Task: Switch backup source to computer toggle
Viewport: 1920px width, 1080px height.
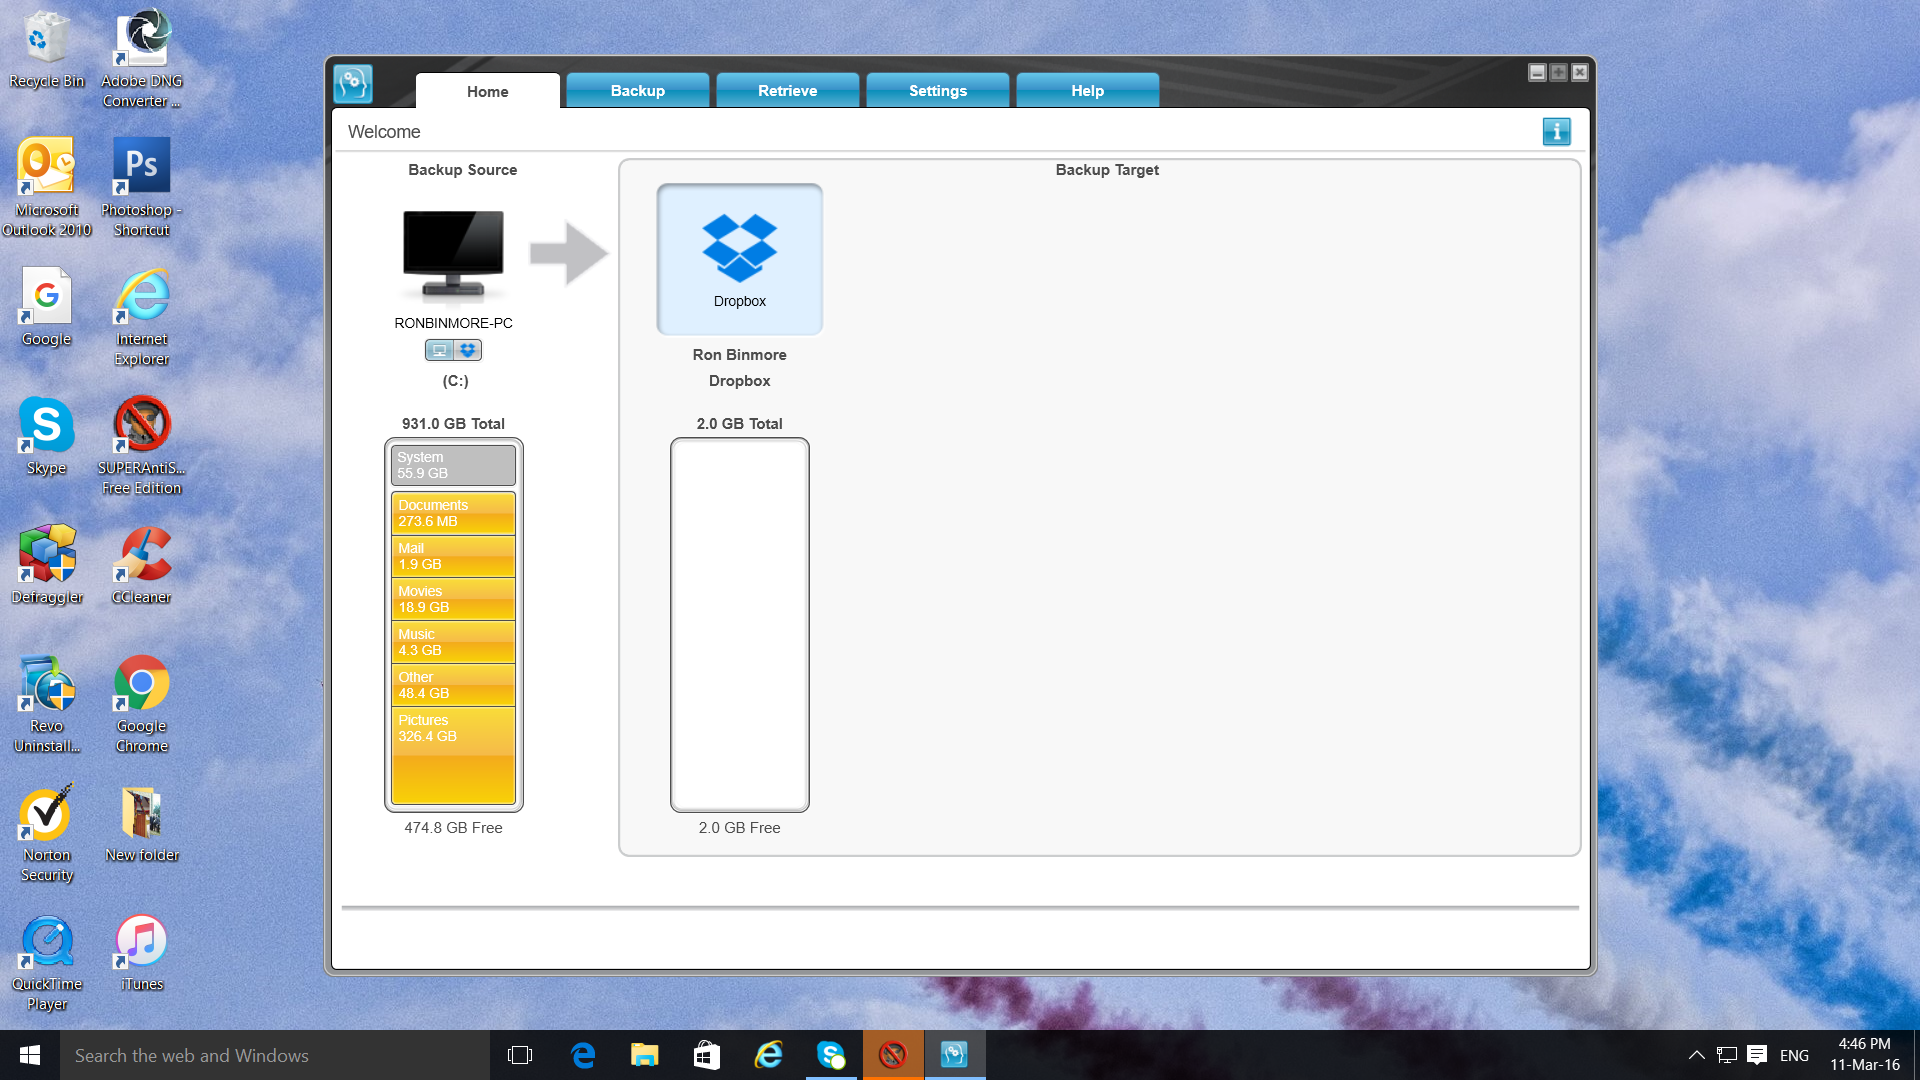Action: (x=439, y=350)
